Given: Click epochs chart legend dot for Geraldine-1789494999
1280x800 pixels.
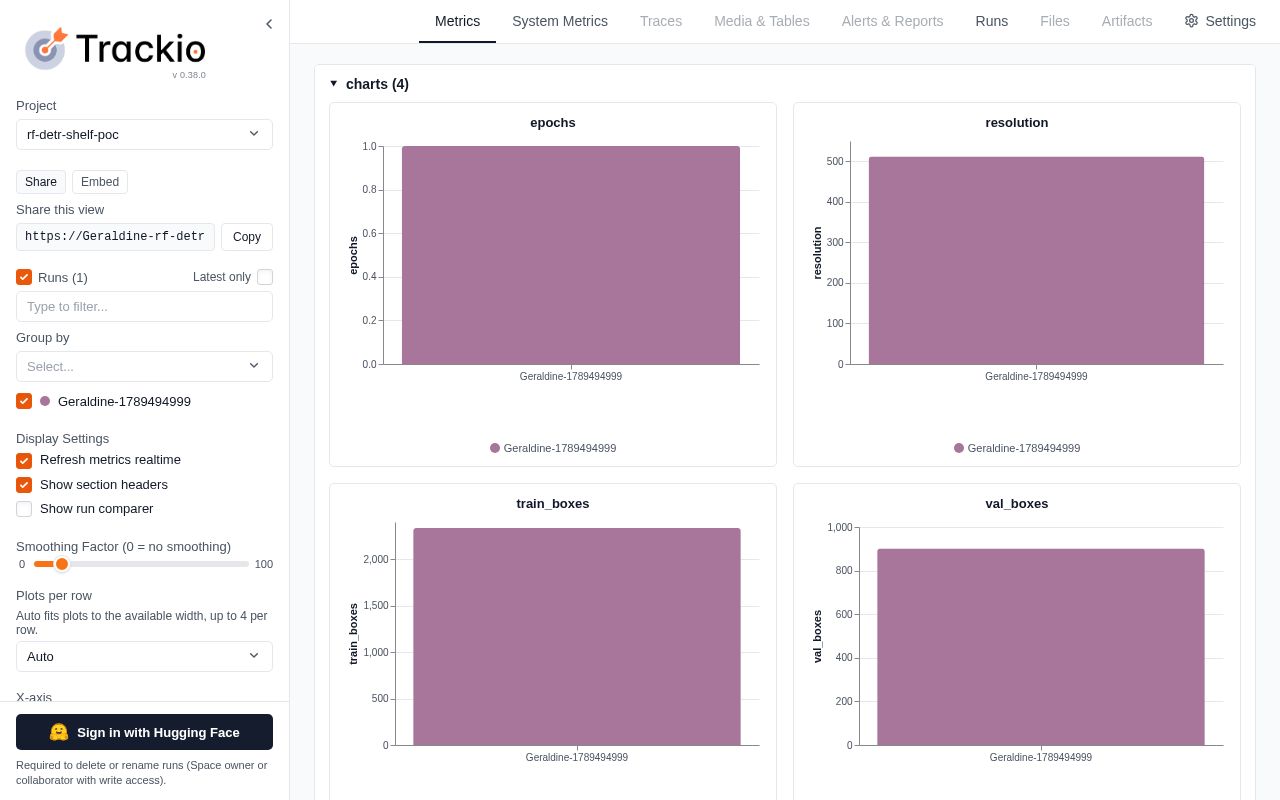Looking at the screenshot, I should 495,448.
